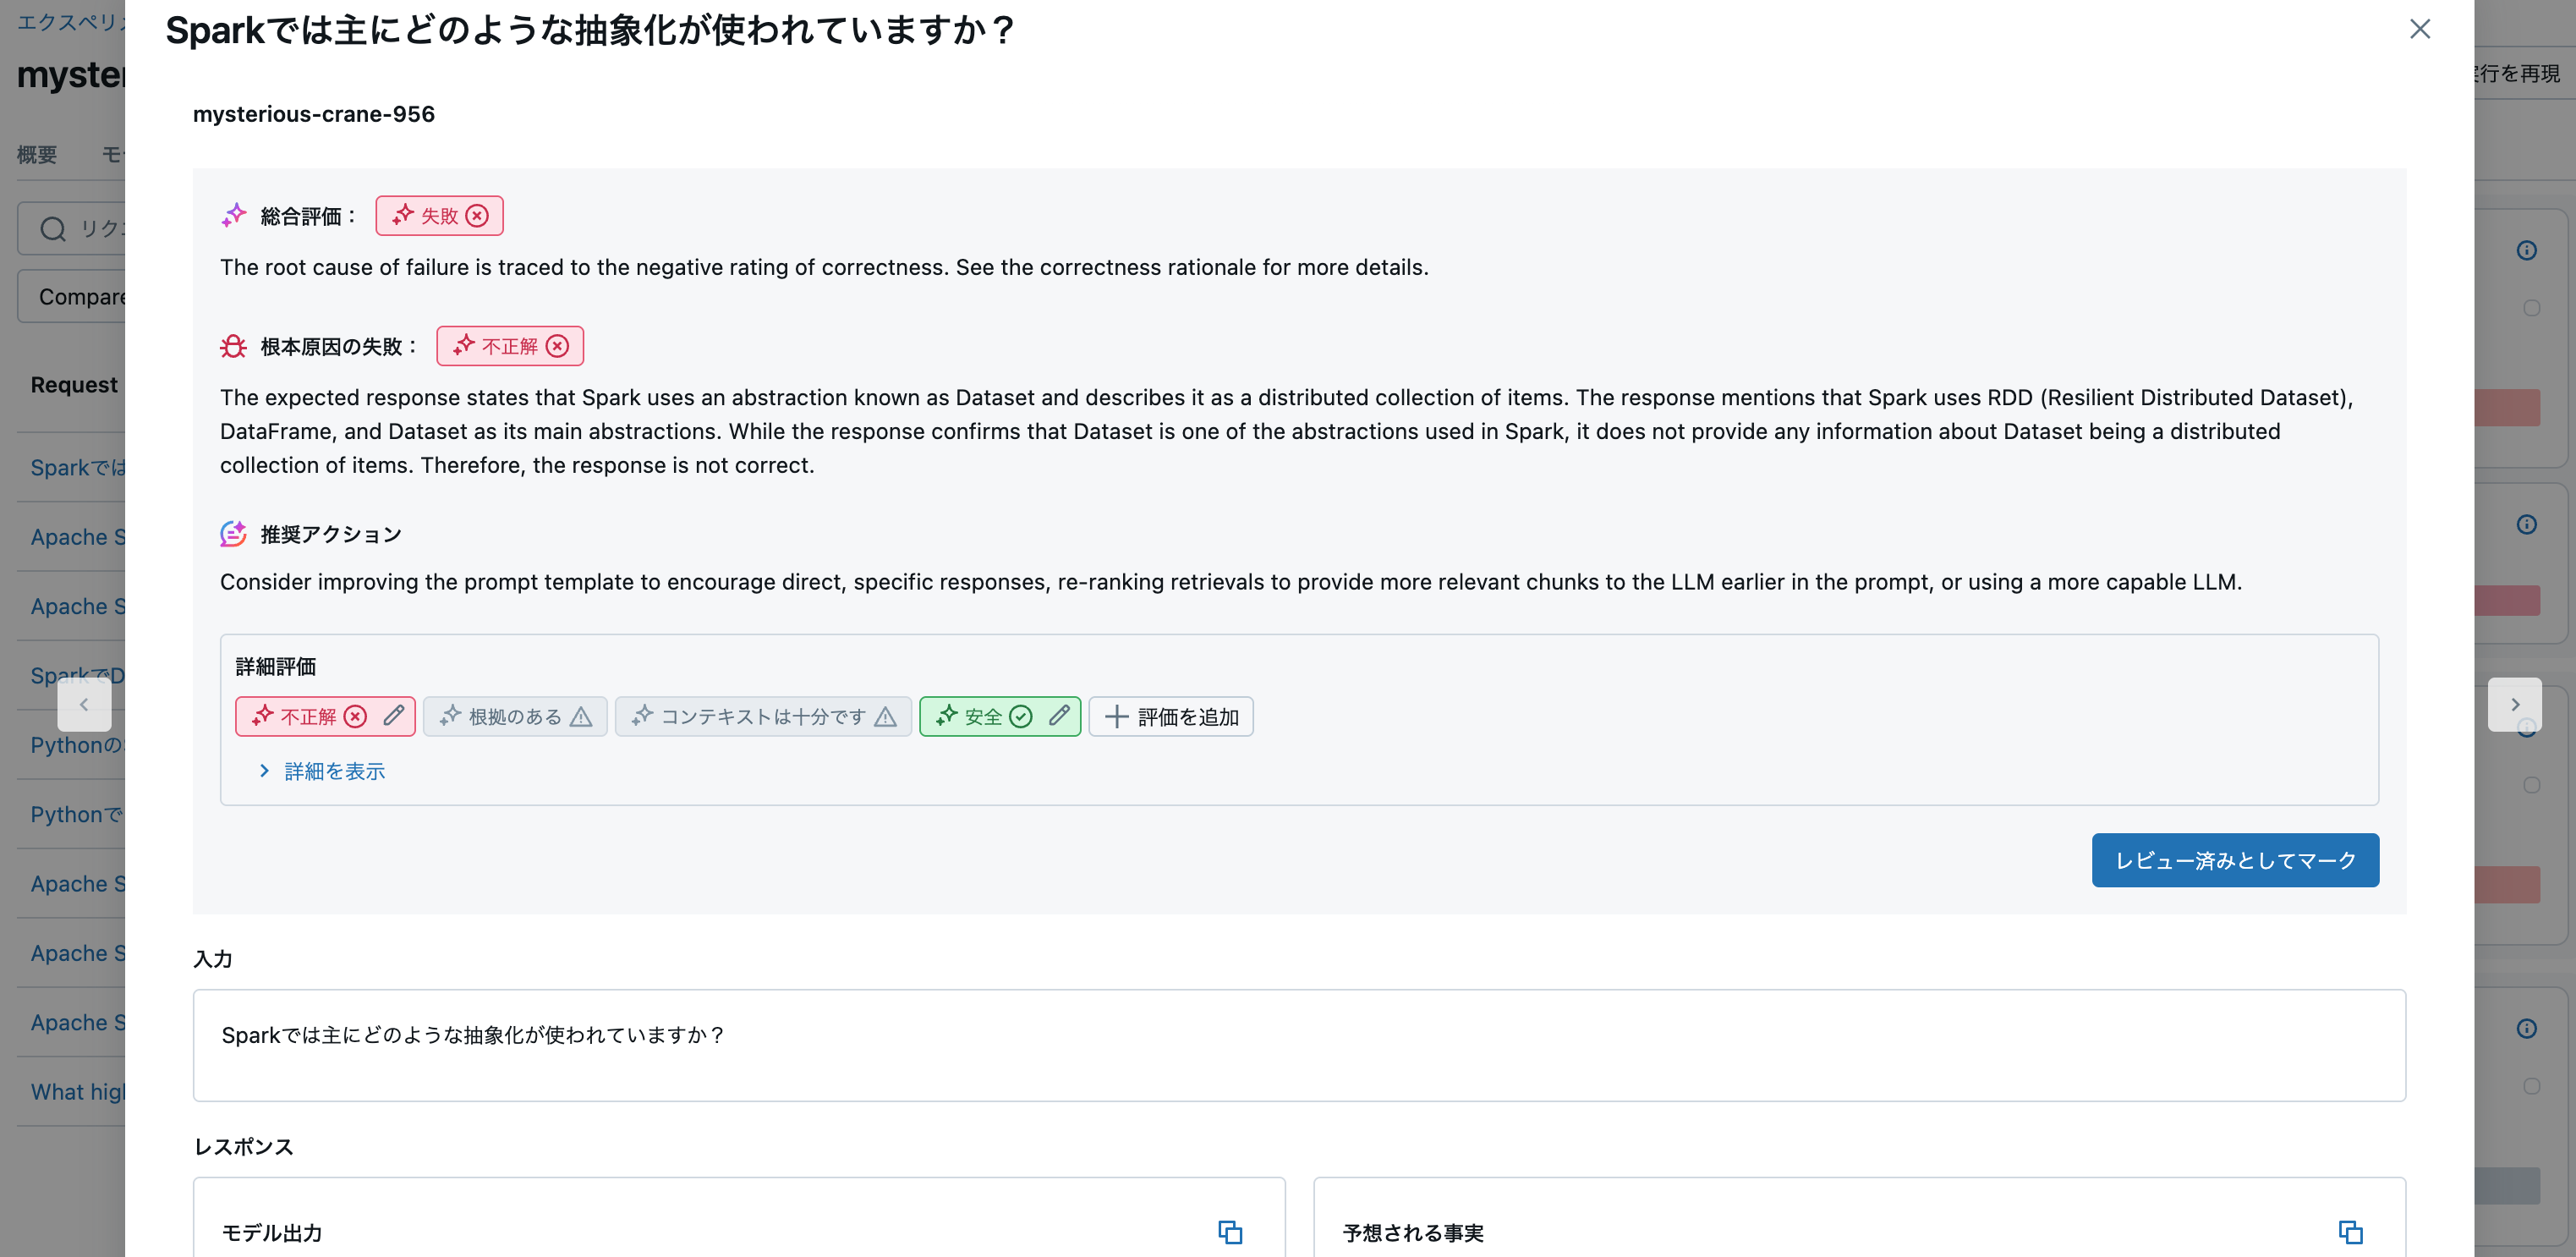This screenshot has height=1257, width=2576.
Task: Edit the 安全 assessment with the pencil icon
Action: (x=1059, y=716)
